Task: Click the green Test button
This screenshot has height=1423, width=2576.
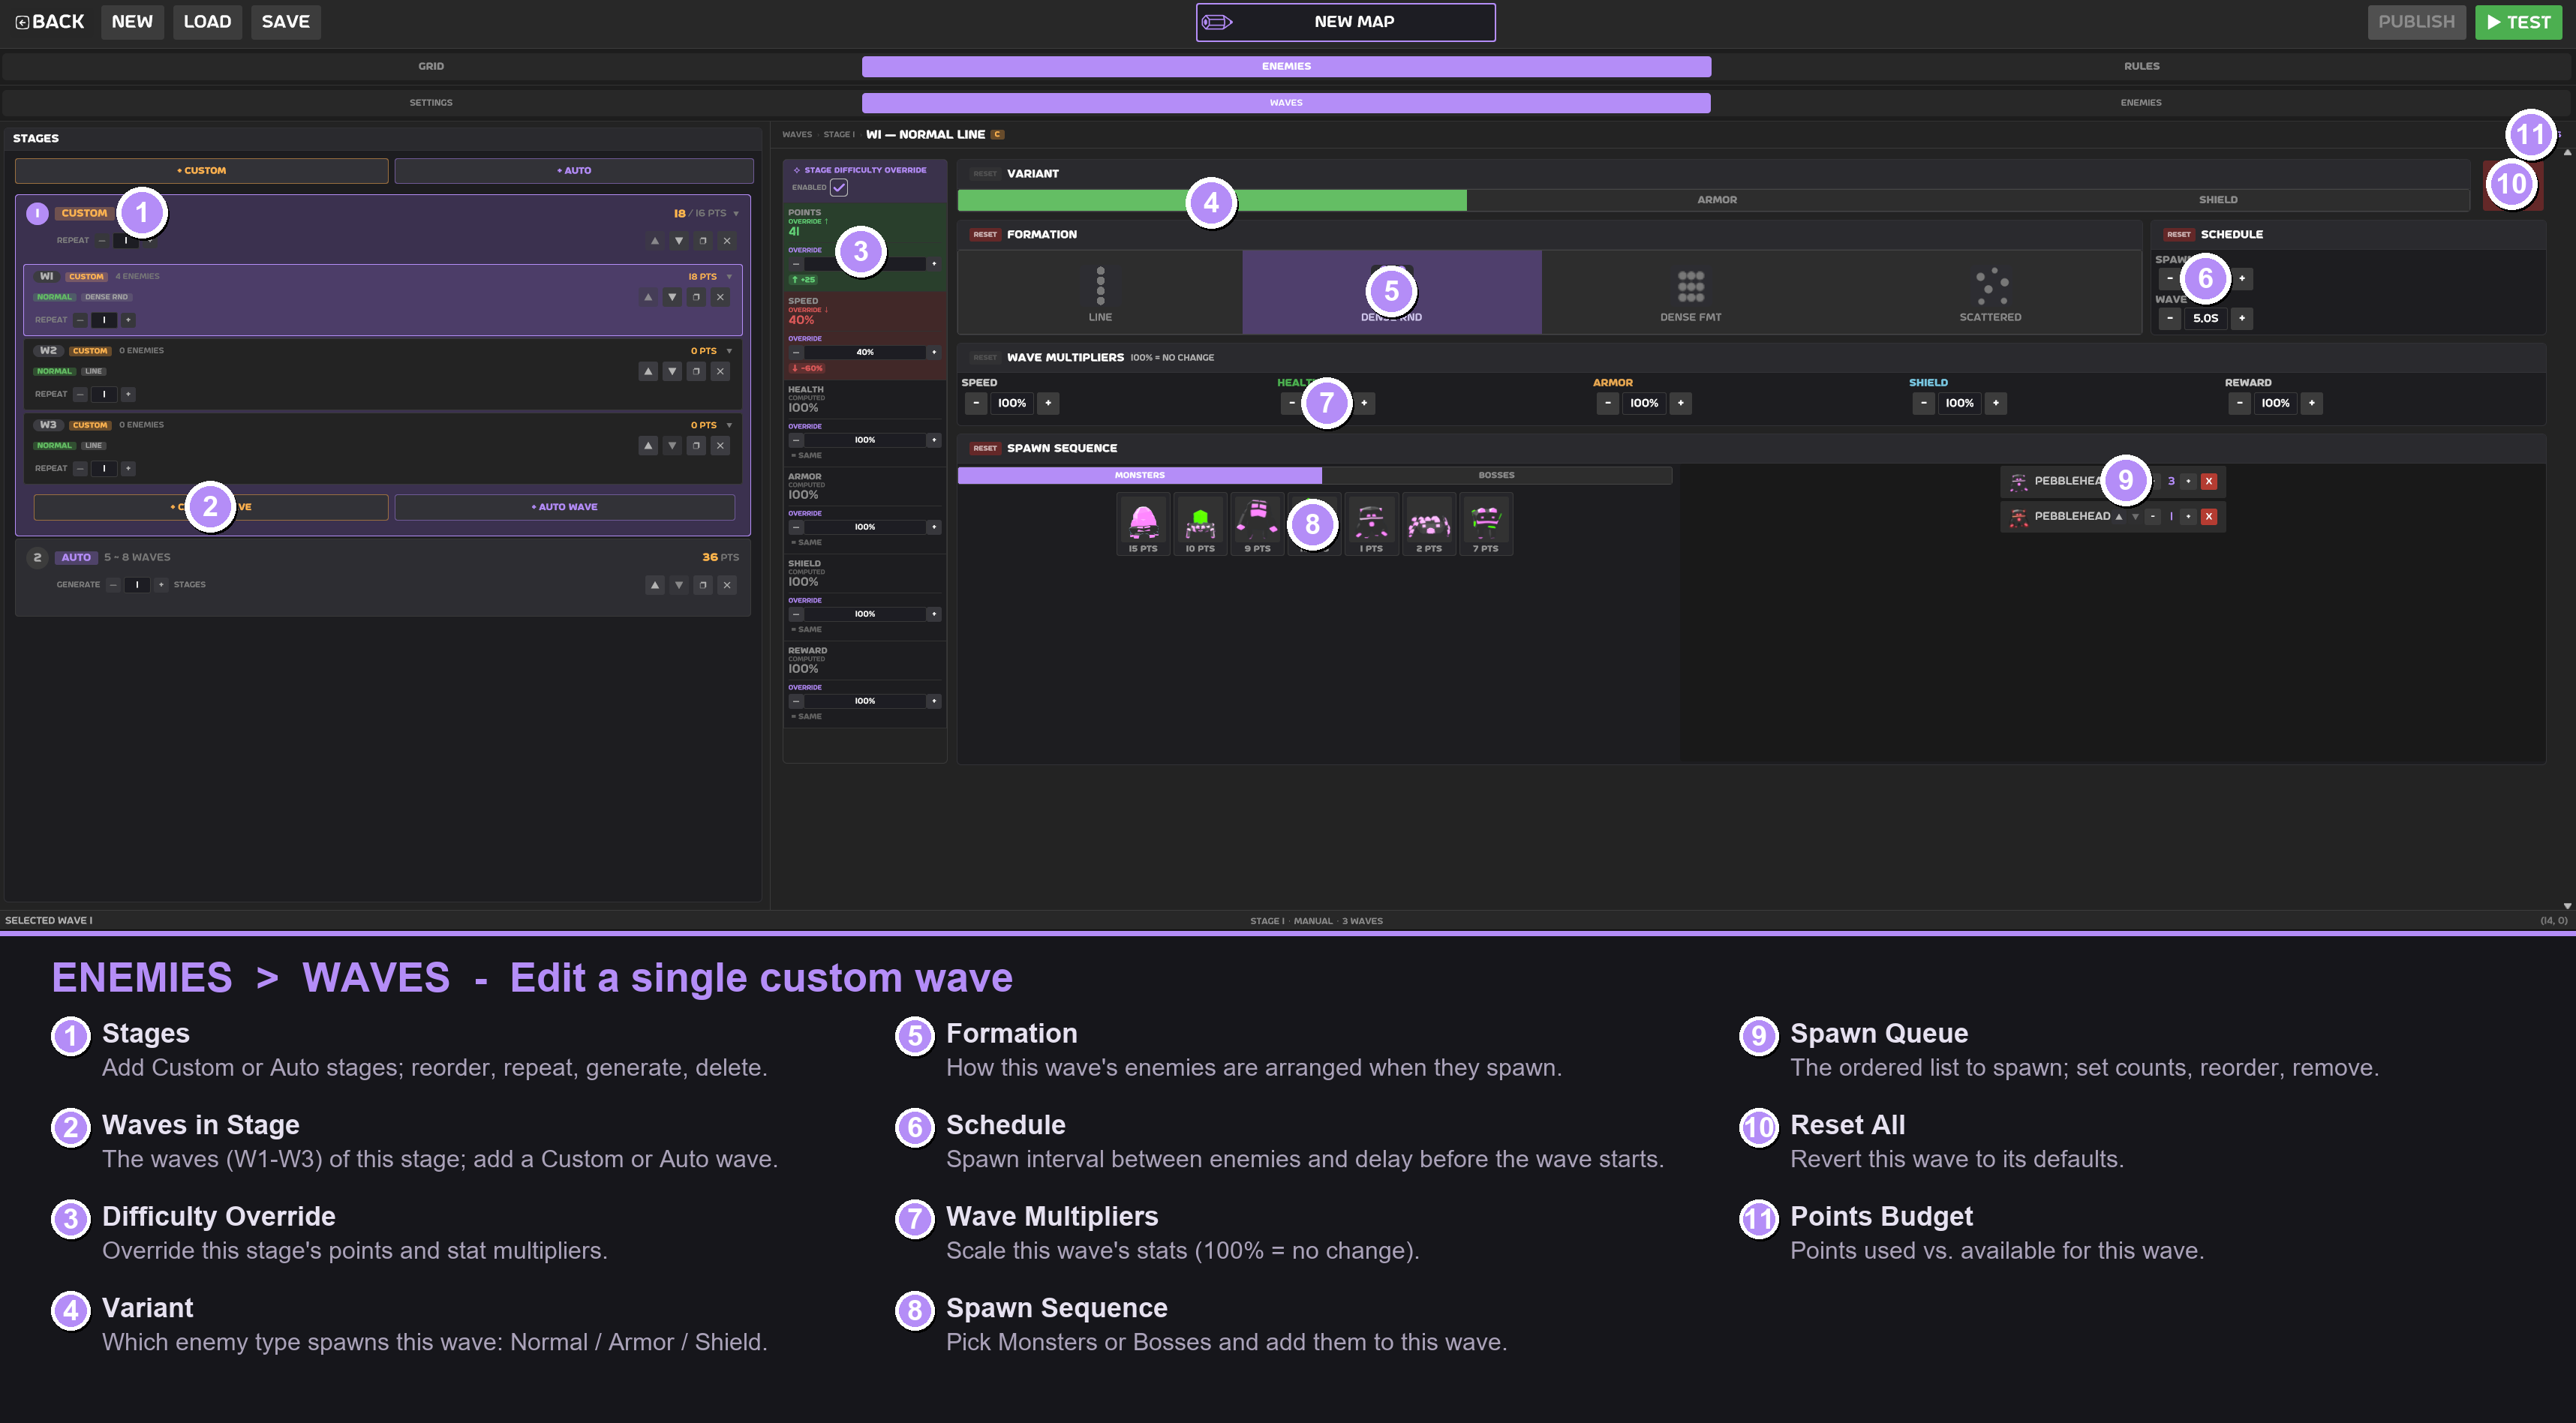Action: 2518,22
